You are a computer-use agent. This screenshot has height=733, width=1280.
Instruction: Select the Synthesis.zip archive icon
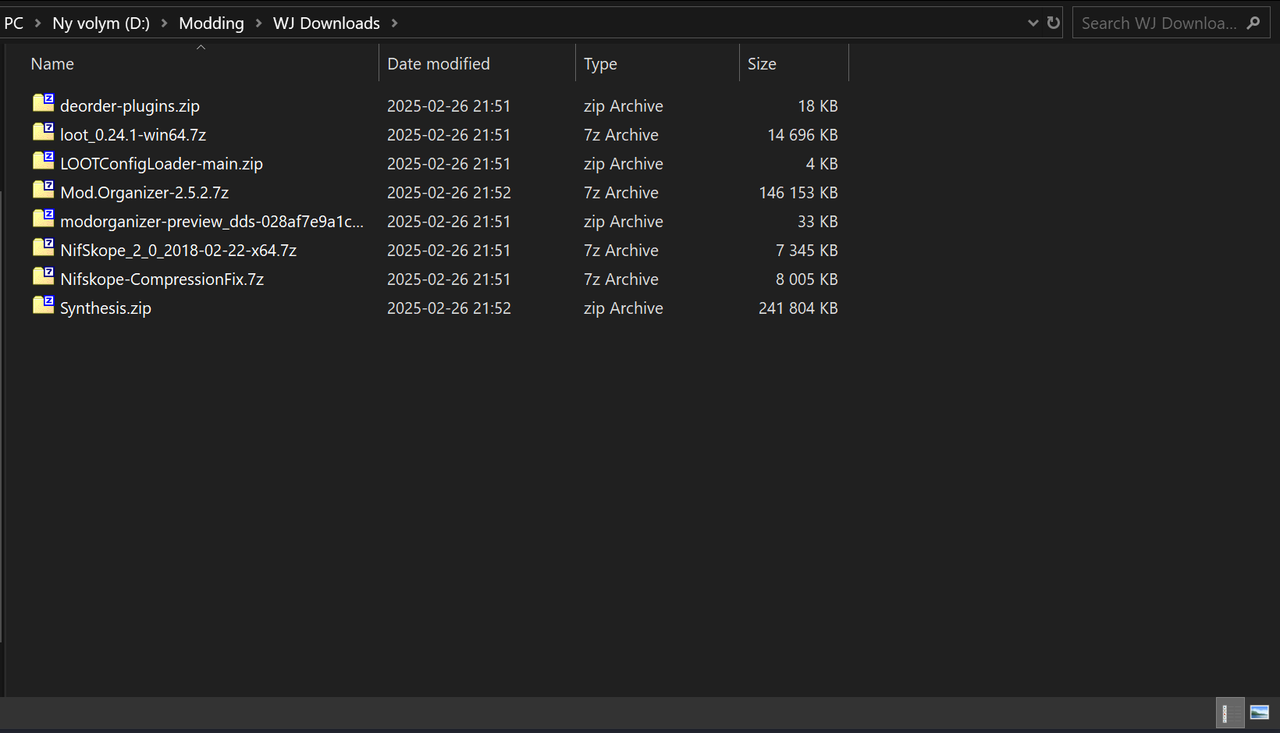pyautogui.click(x=43, y=307)
